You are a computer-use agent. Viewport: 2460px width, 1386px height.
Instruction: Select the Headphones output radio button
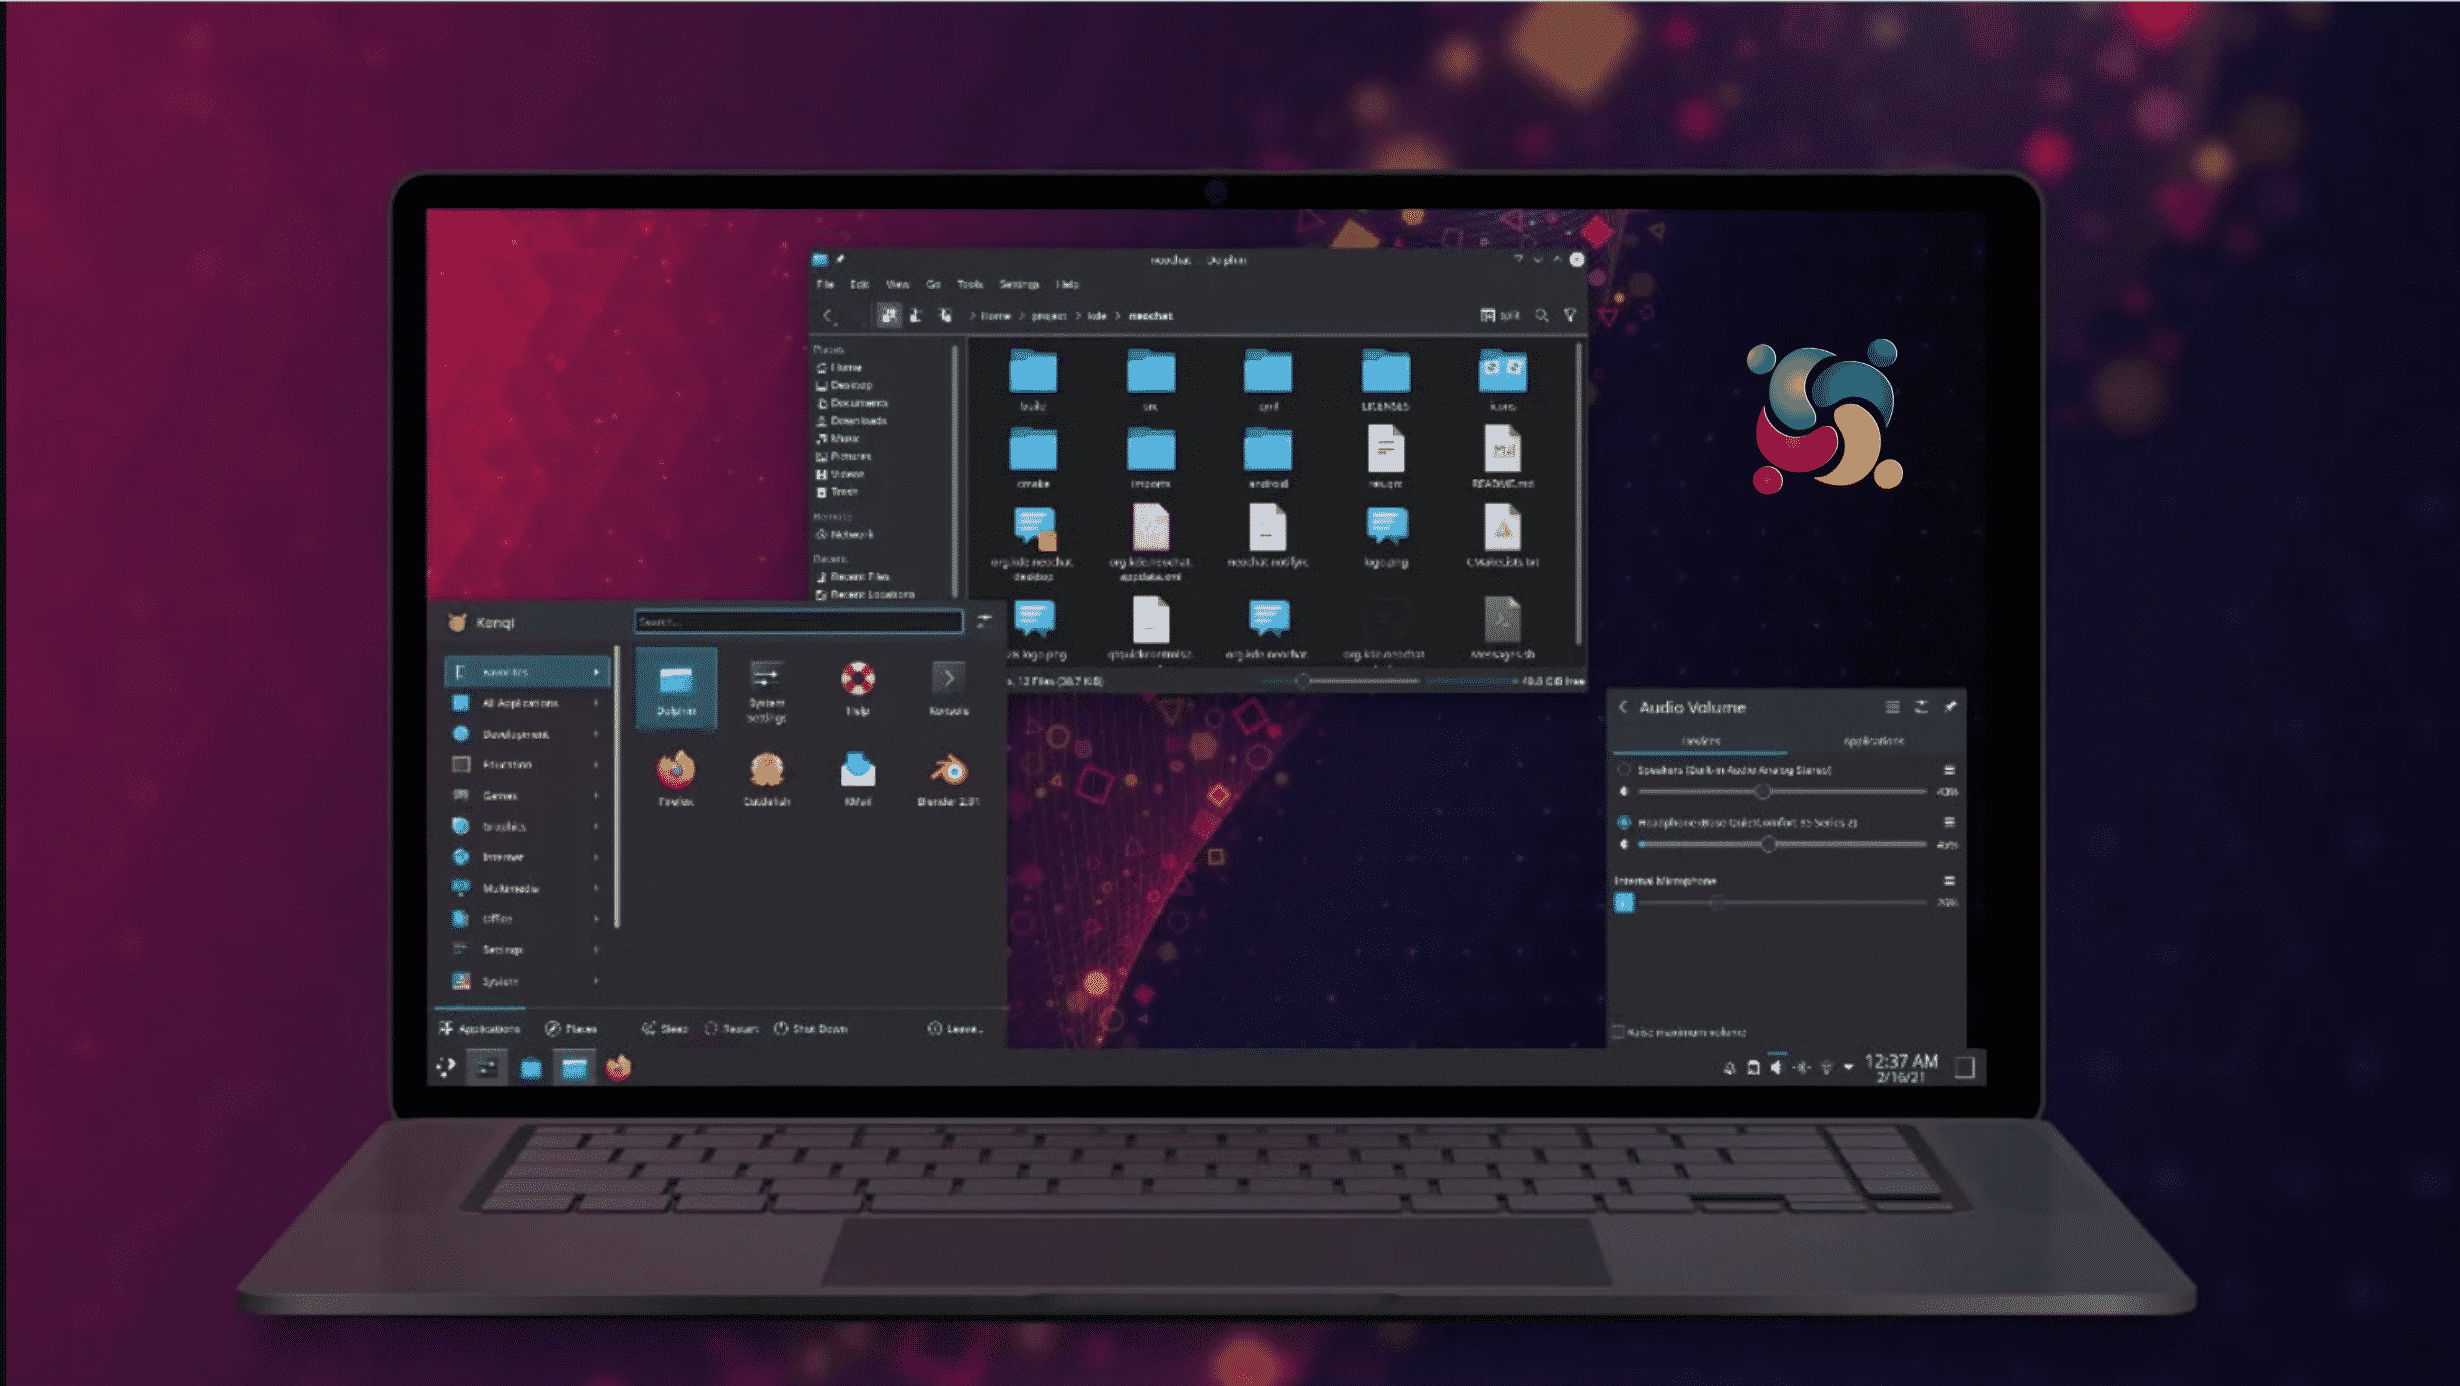pos(1624,822)
